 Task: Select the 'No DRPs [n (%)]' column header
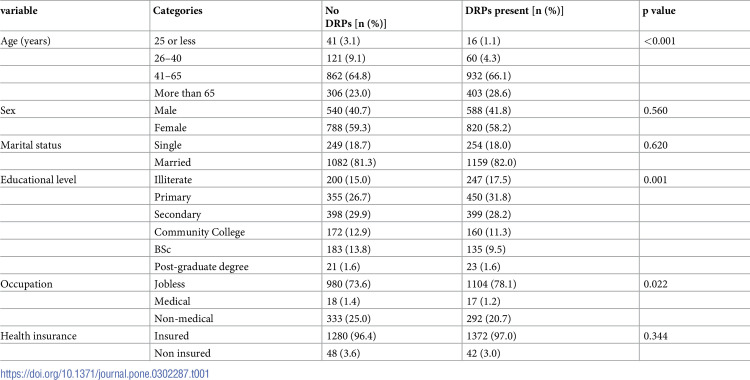coord(356,17)
